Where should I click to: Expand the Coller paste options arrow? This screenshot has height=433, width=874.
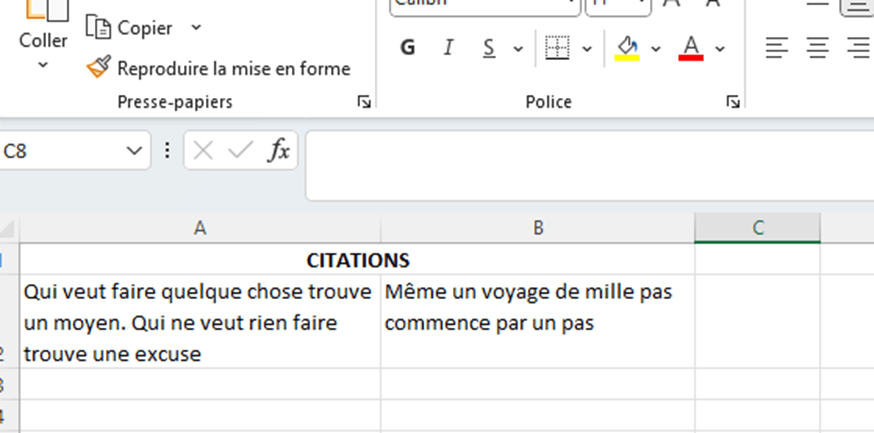click(x=43, y=66)
